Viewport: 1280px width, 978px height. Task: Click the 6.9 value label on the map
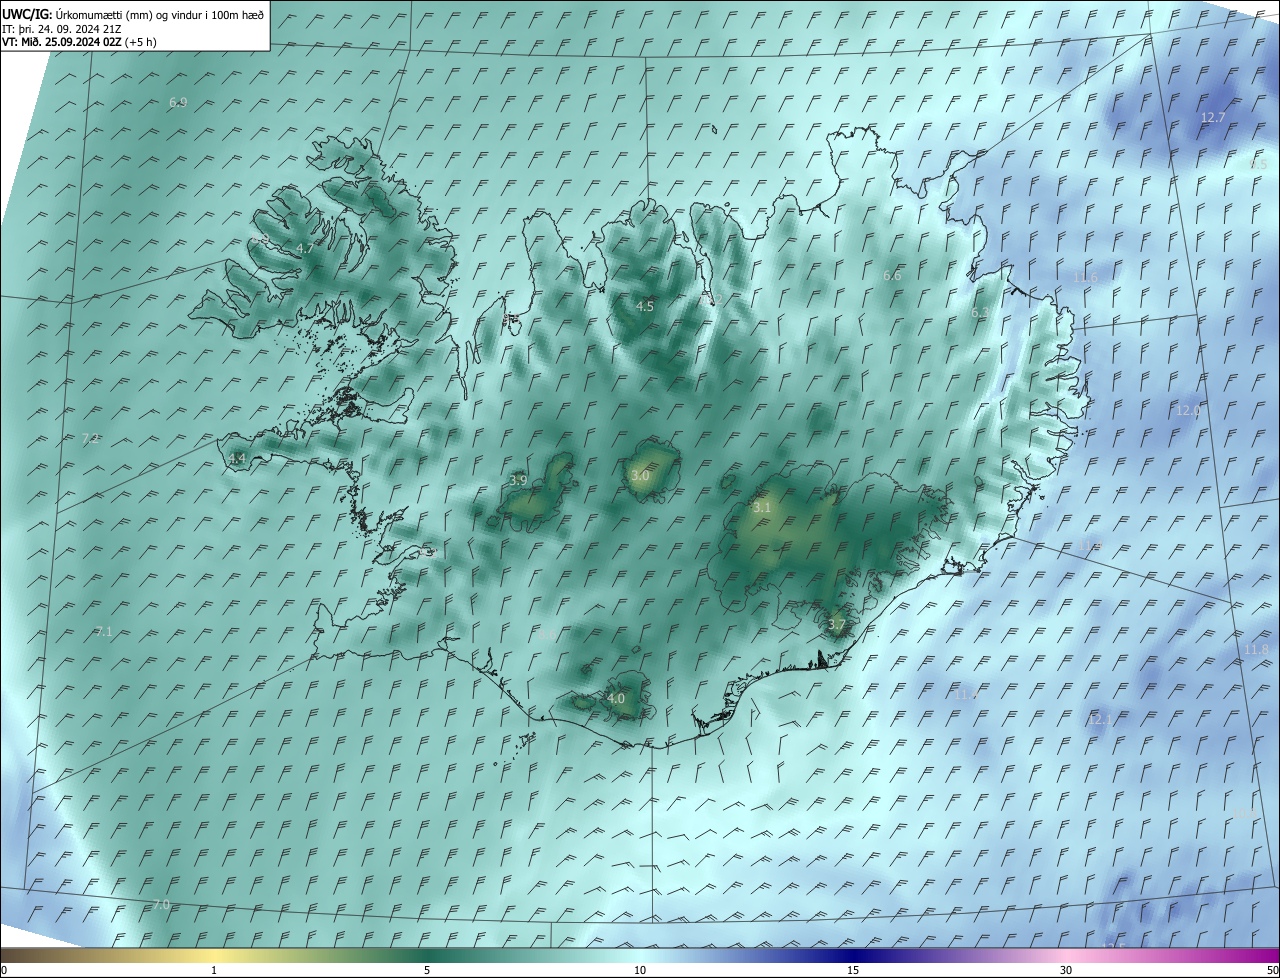[x=178, y=103]
